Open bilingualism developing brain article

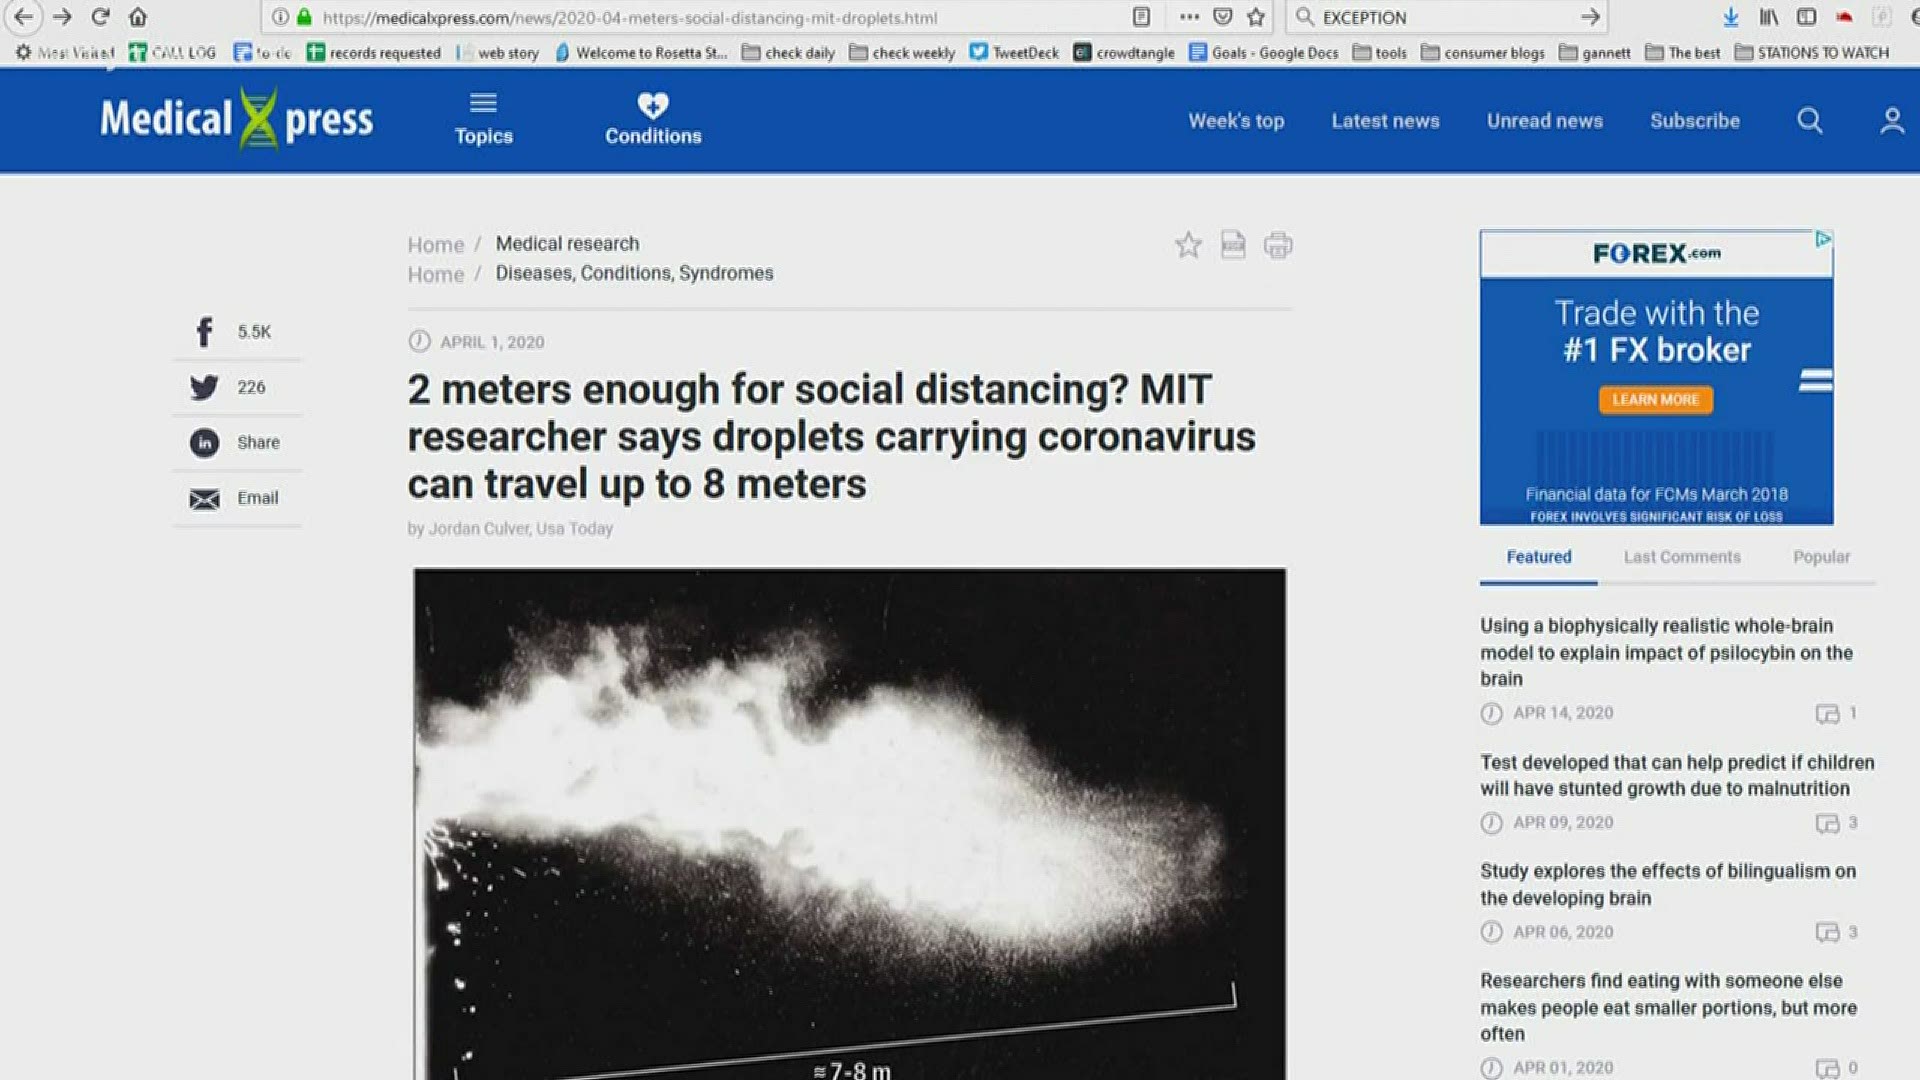click(x=1668, y=884)
